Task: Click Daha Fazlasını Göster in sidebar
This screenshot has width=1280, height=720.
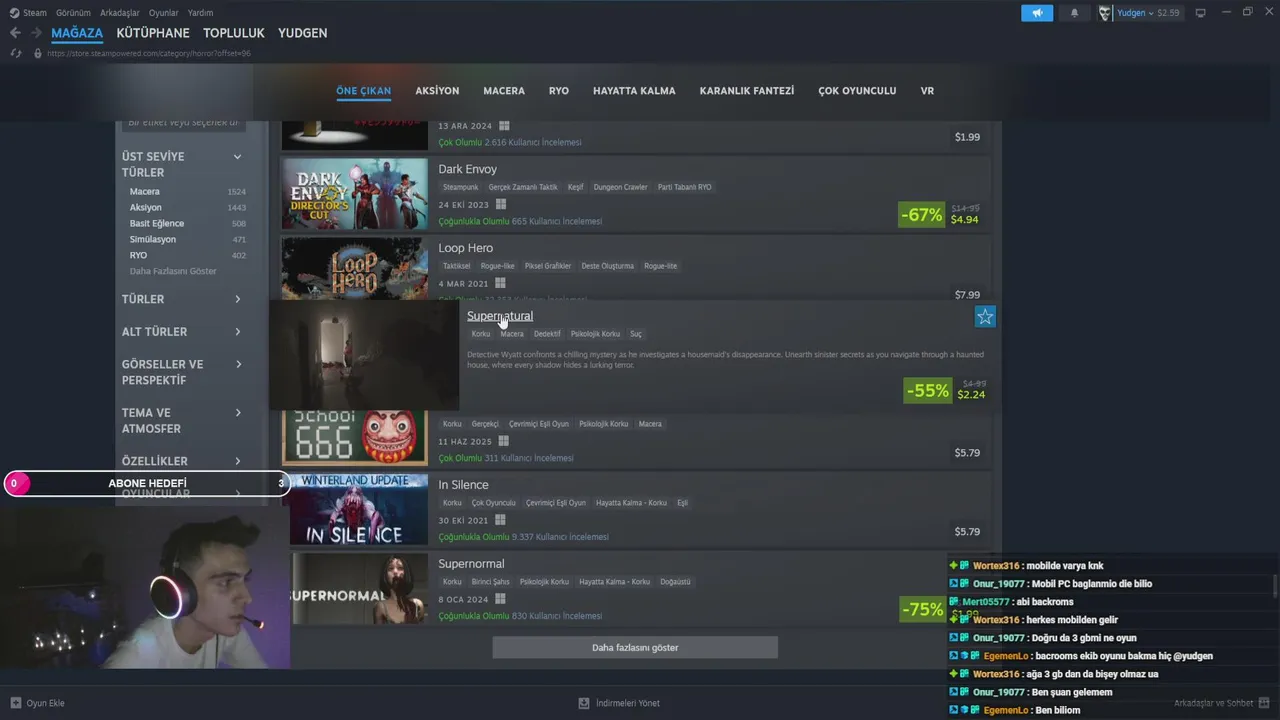Action: click(x=173, y=271)
